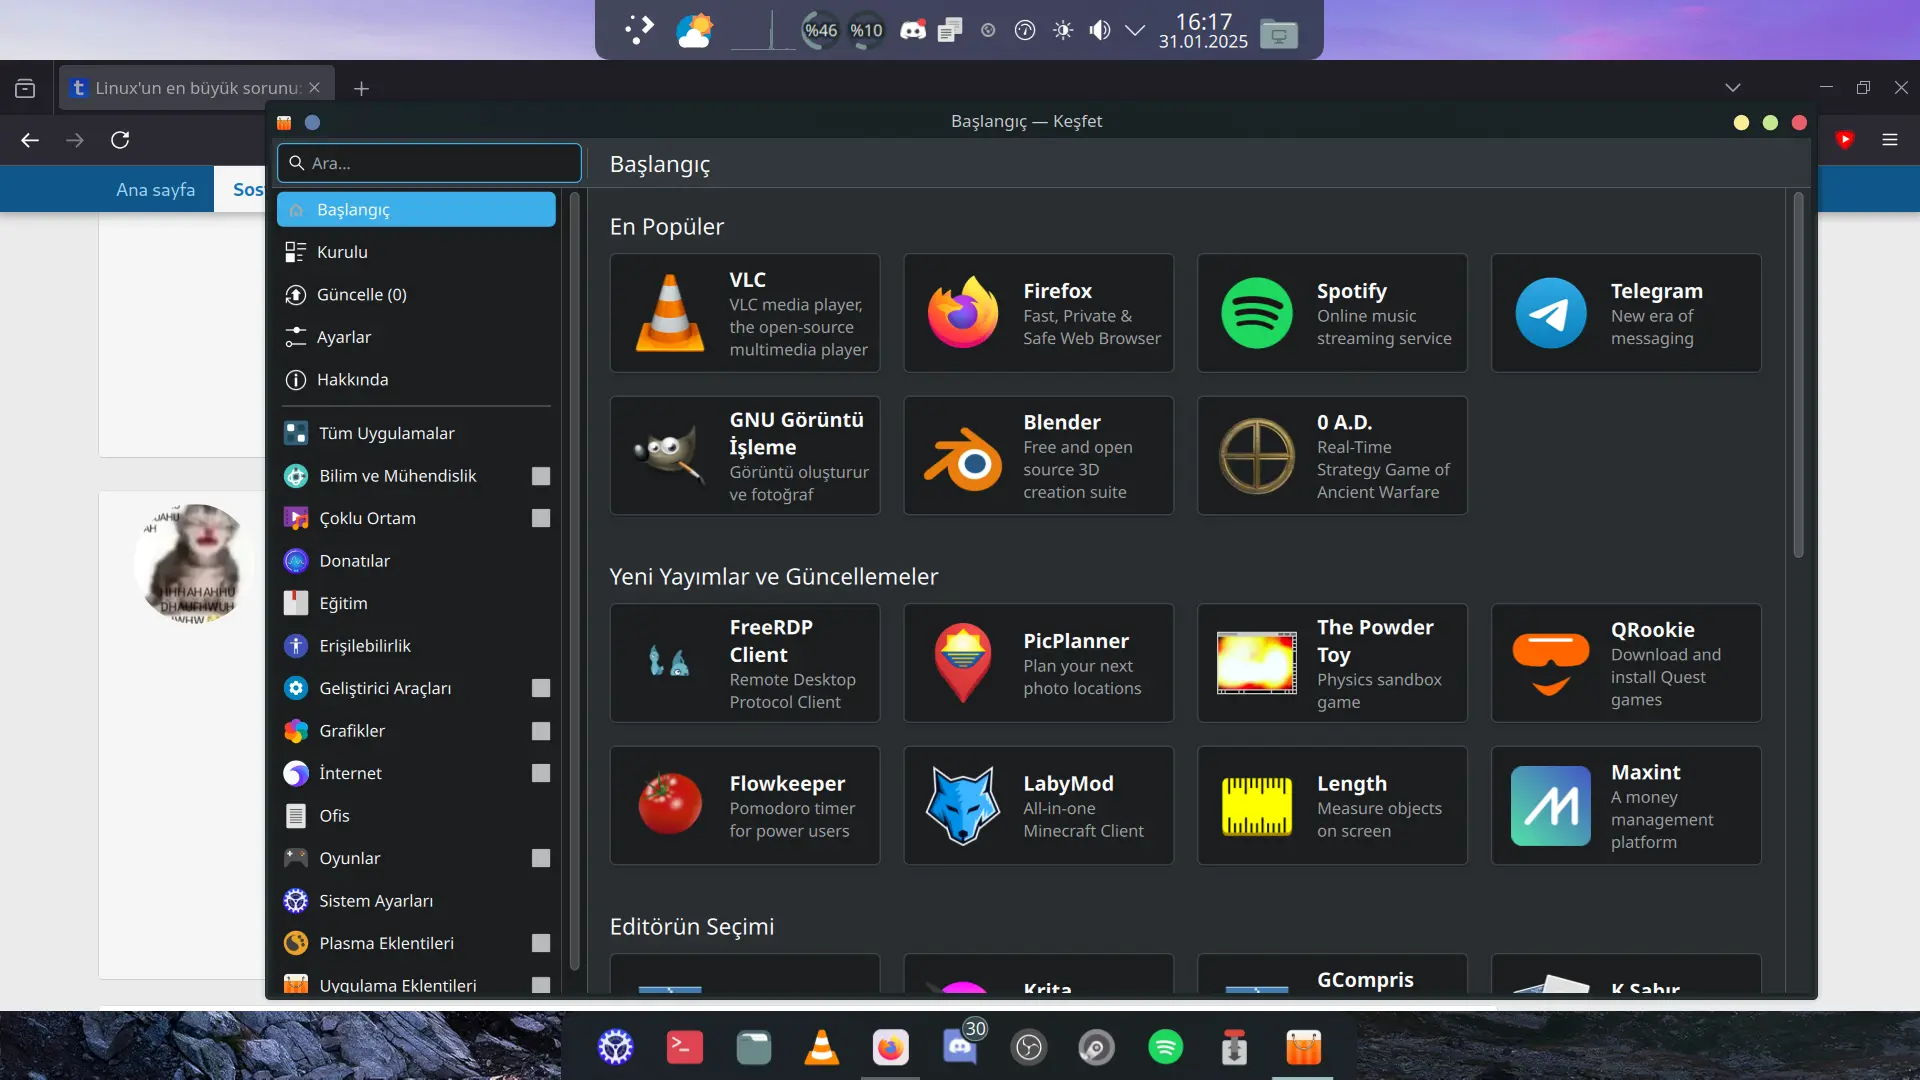Open the browser hamburger menu

click(x=1890, y=140)
